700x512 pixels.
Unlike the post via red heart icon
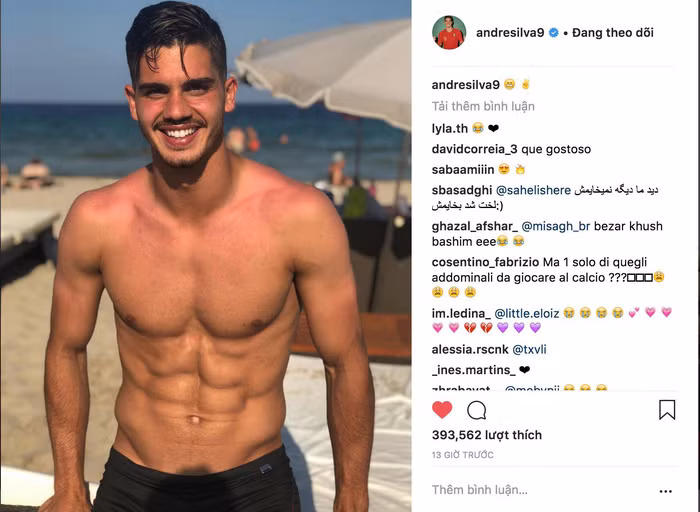pyautogui.click(x=442, y=409)
